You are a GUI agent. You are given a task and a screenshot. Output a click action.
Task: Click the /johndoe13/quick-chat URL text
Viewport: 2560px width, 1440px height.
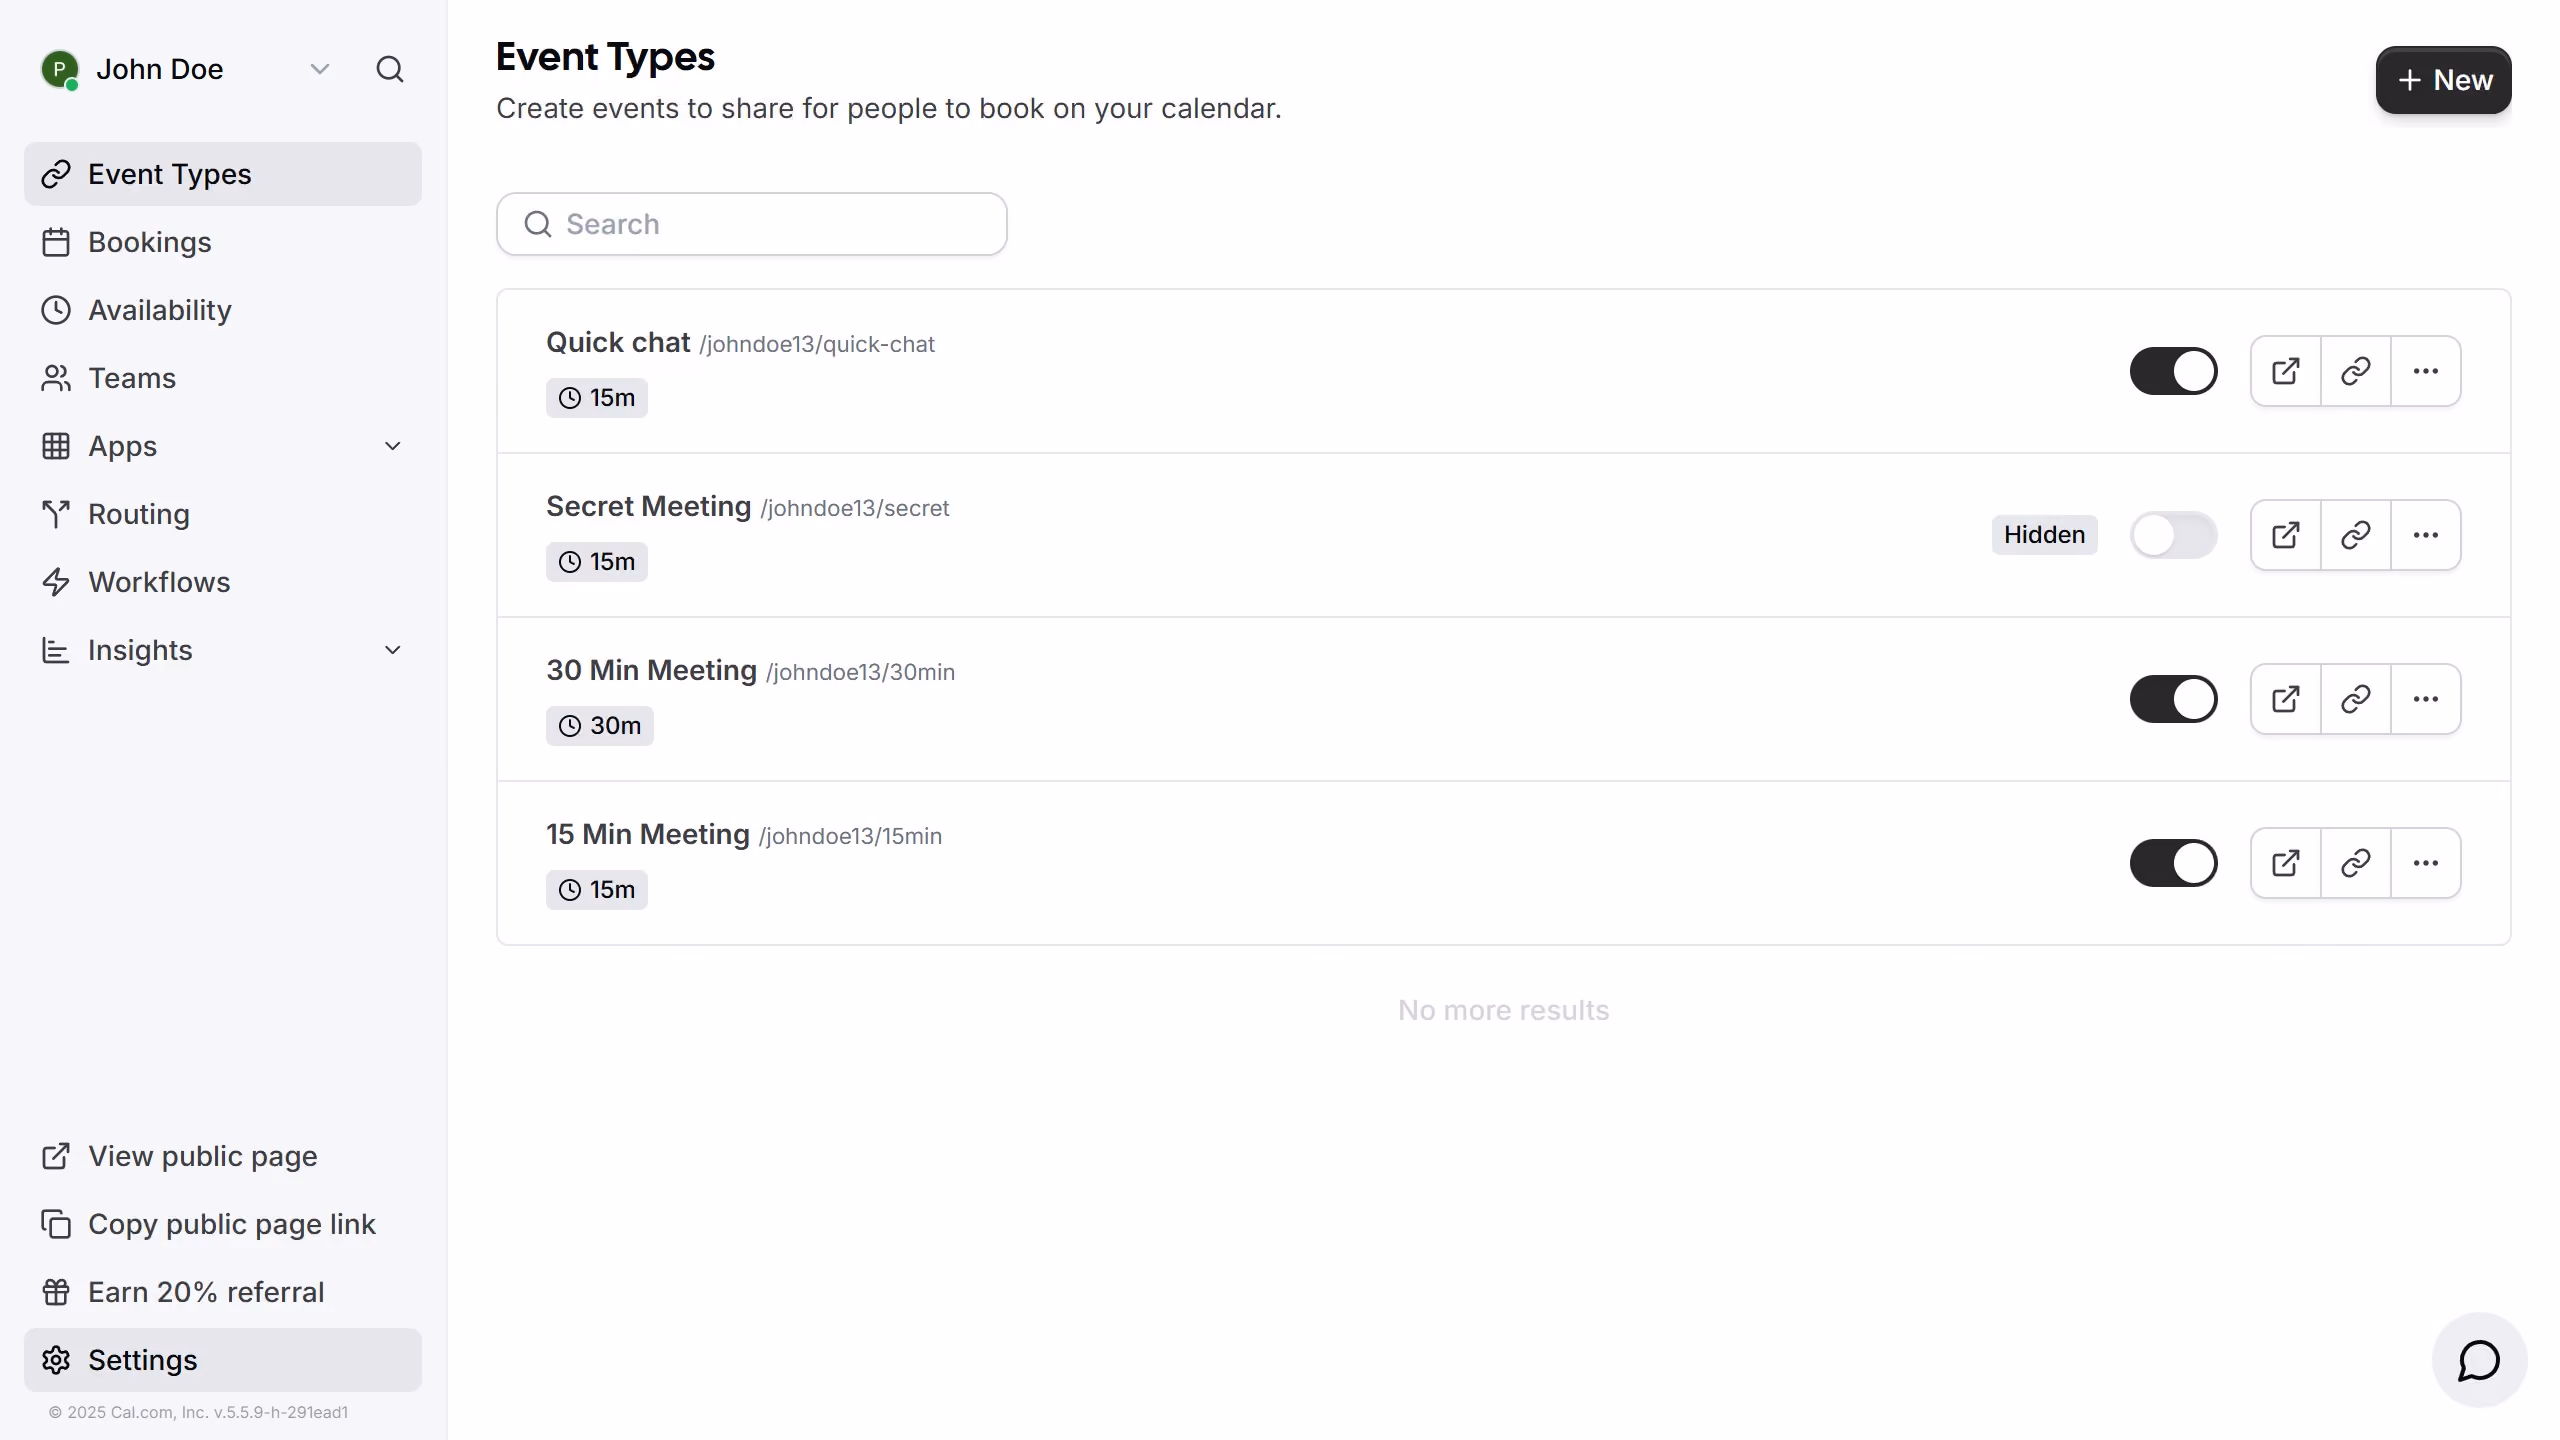[x=817, y=344]
